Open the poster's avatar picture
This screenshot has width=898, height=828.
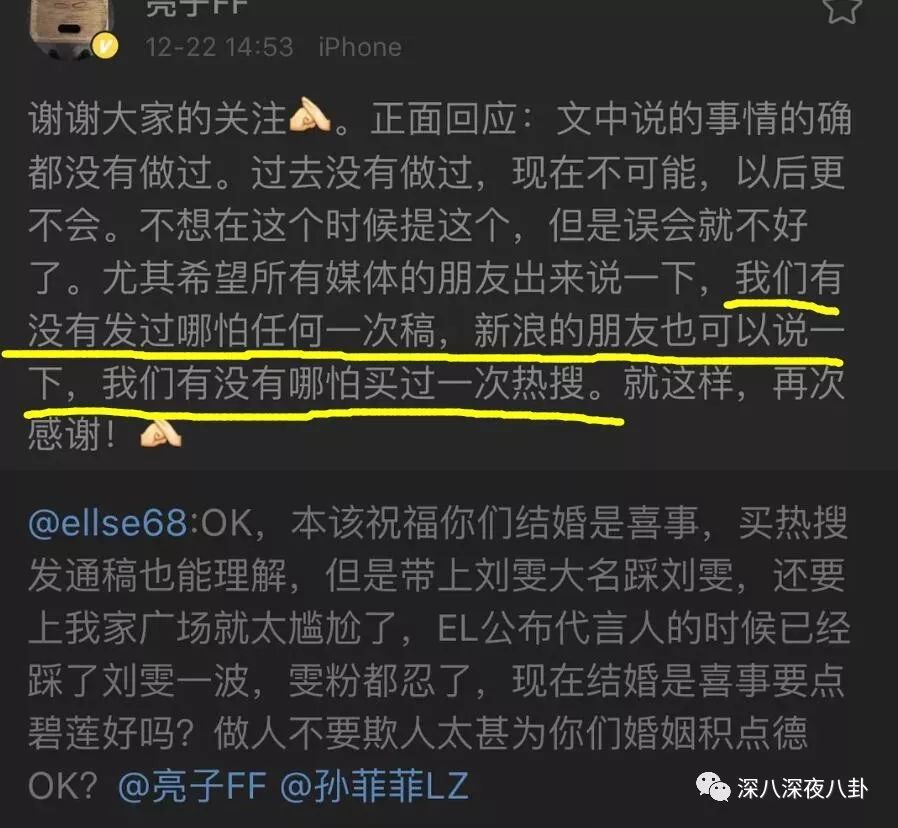click(73, 27)
